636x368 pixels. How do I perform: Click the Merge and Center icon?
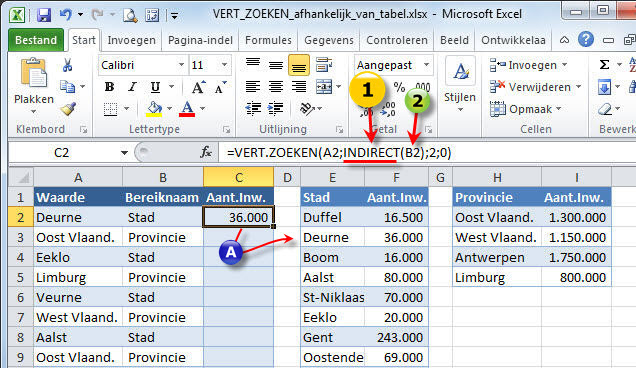tap(324, 87)
